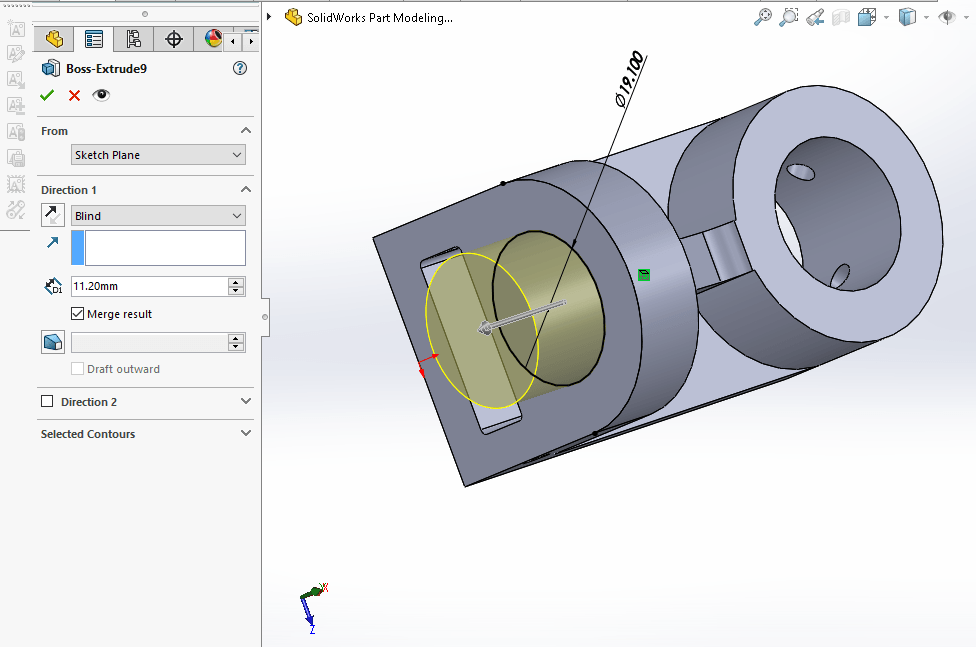Click Reverse Direction button
The height and width of the screenshot is (647, 976).
pos(52,215)
